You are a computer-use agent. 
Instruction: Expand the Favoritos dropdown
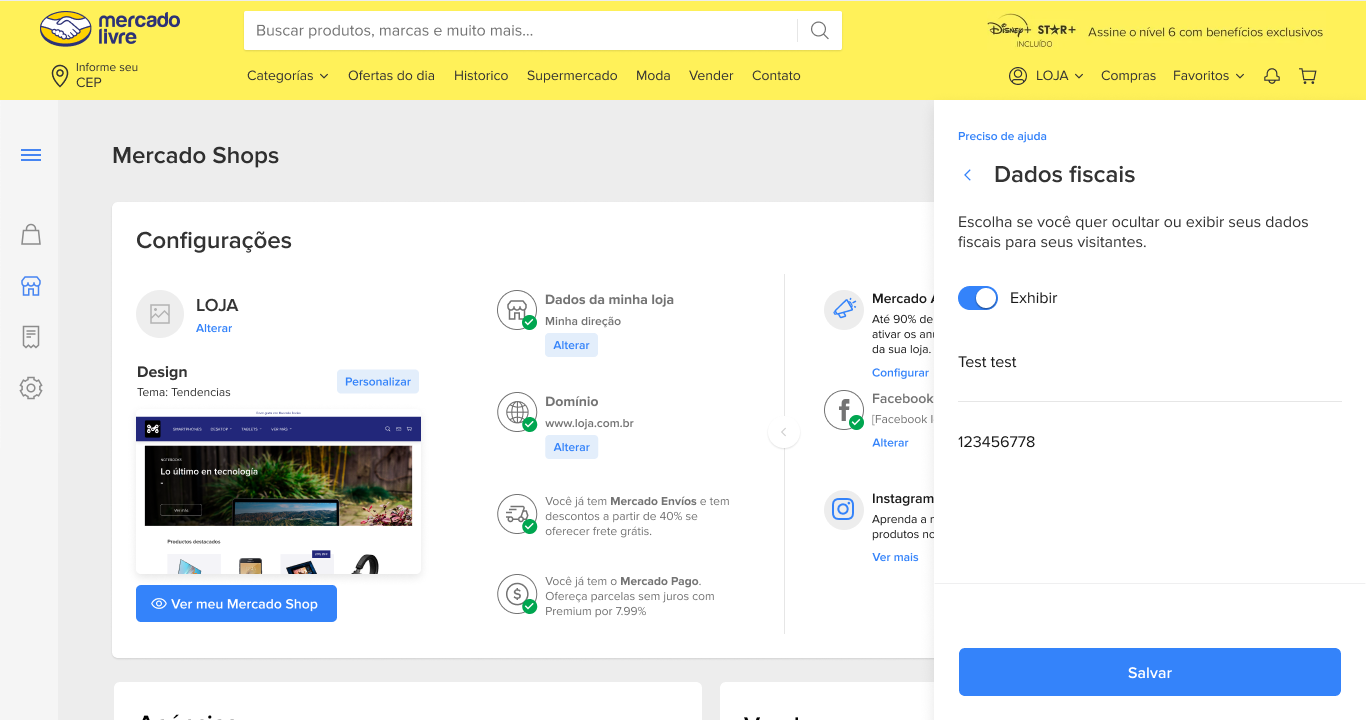coord(1209,76)
